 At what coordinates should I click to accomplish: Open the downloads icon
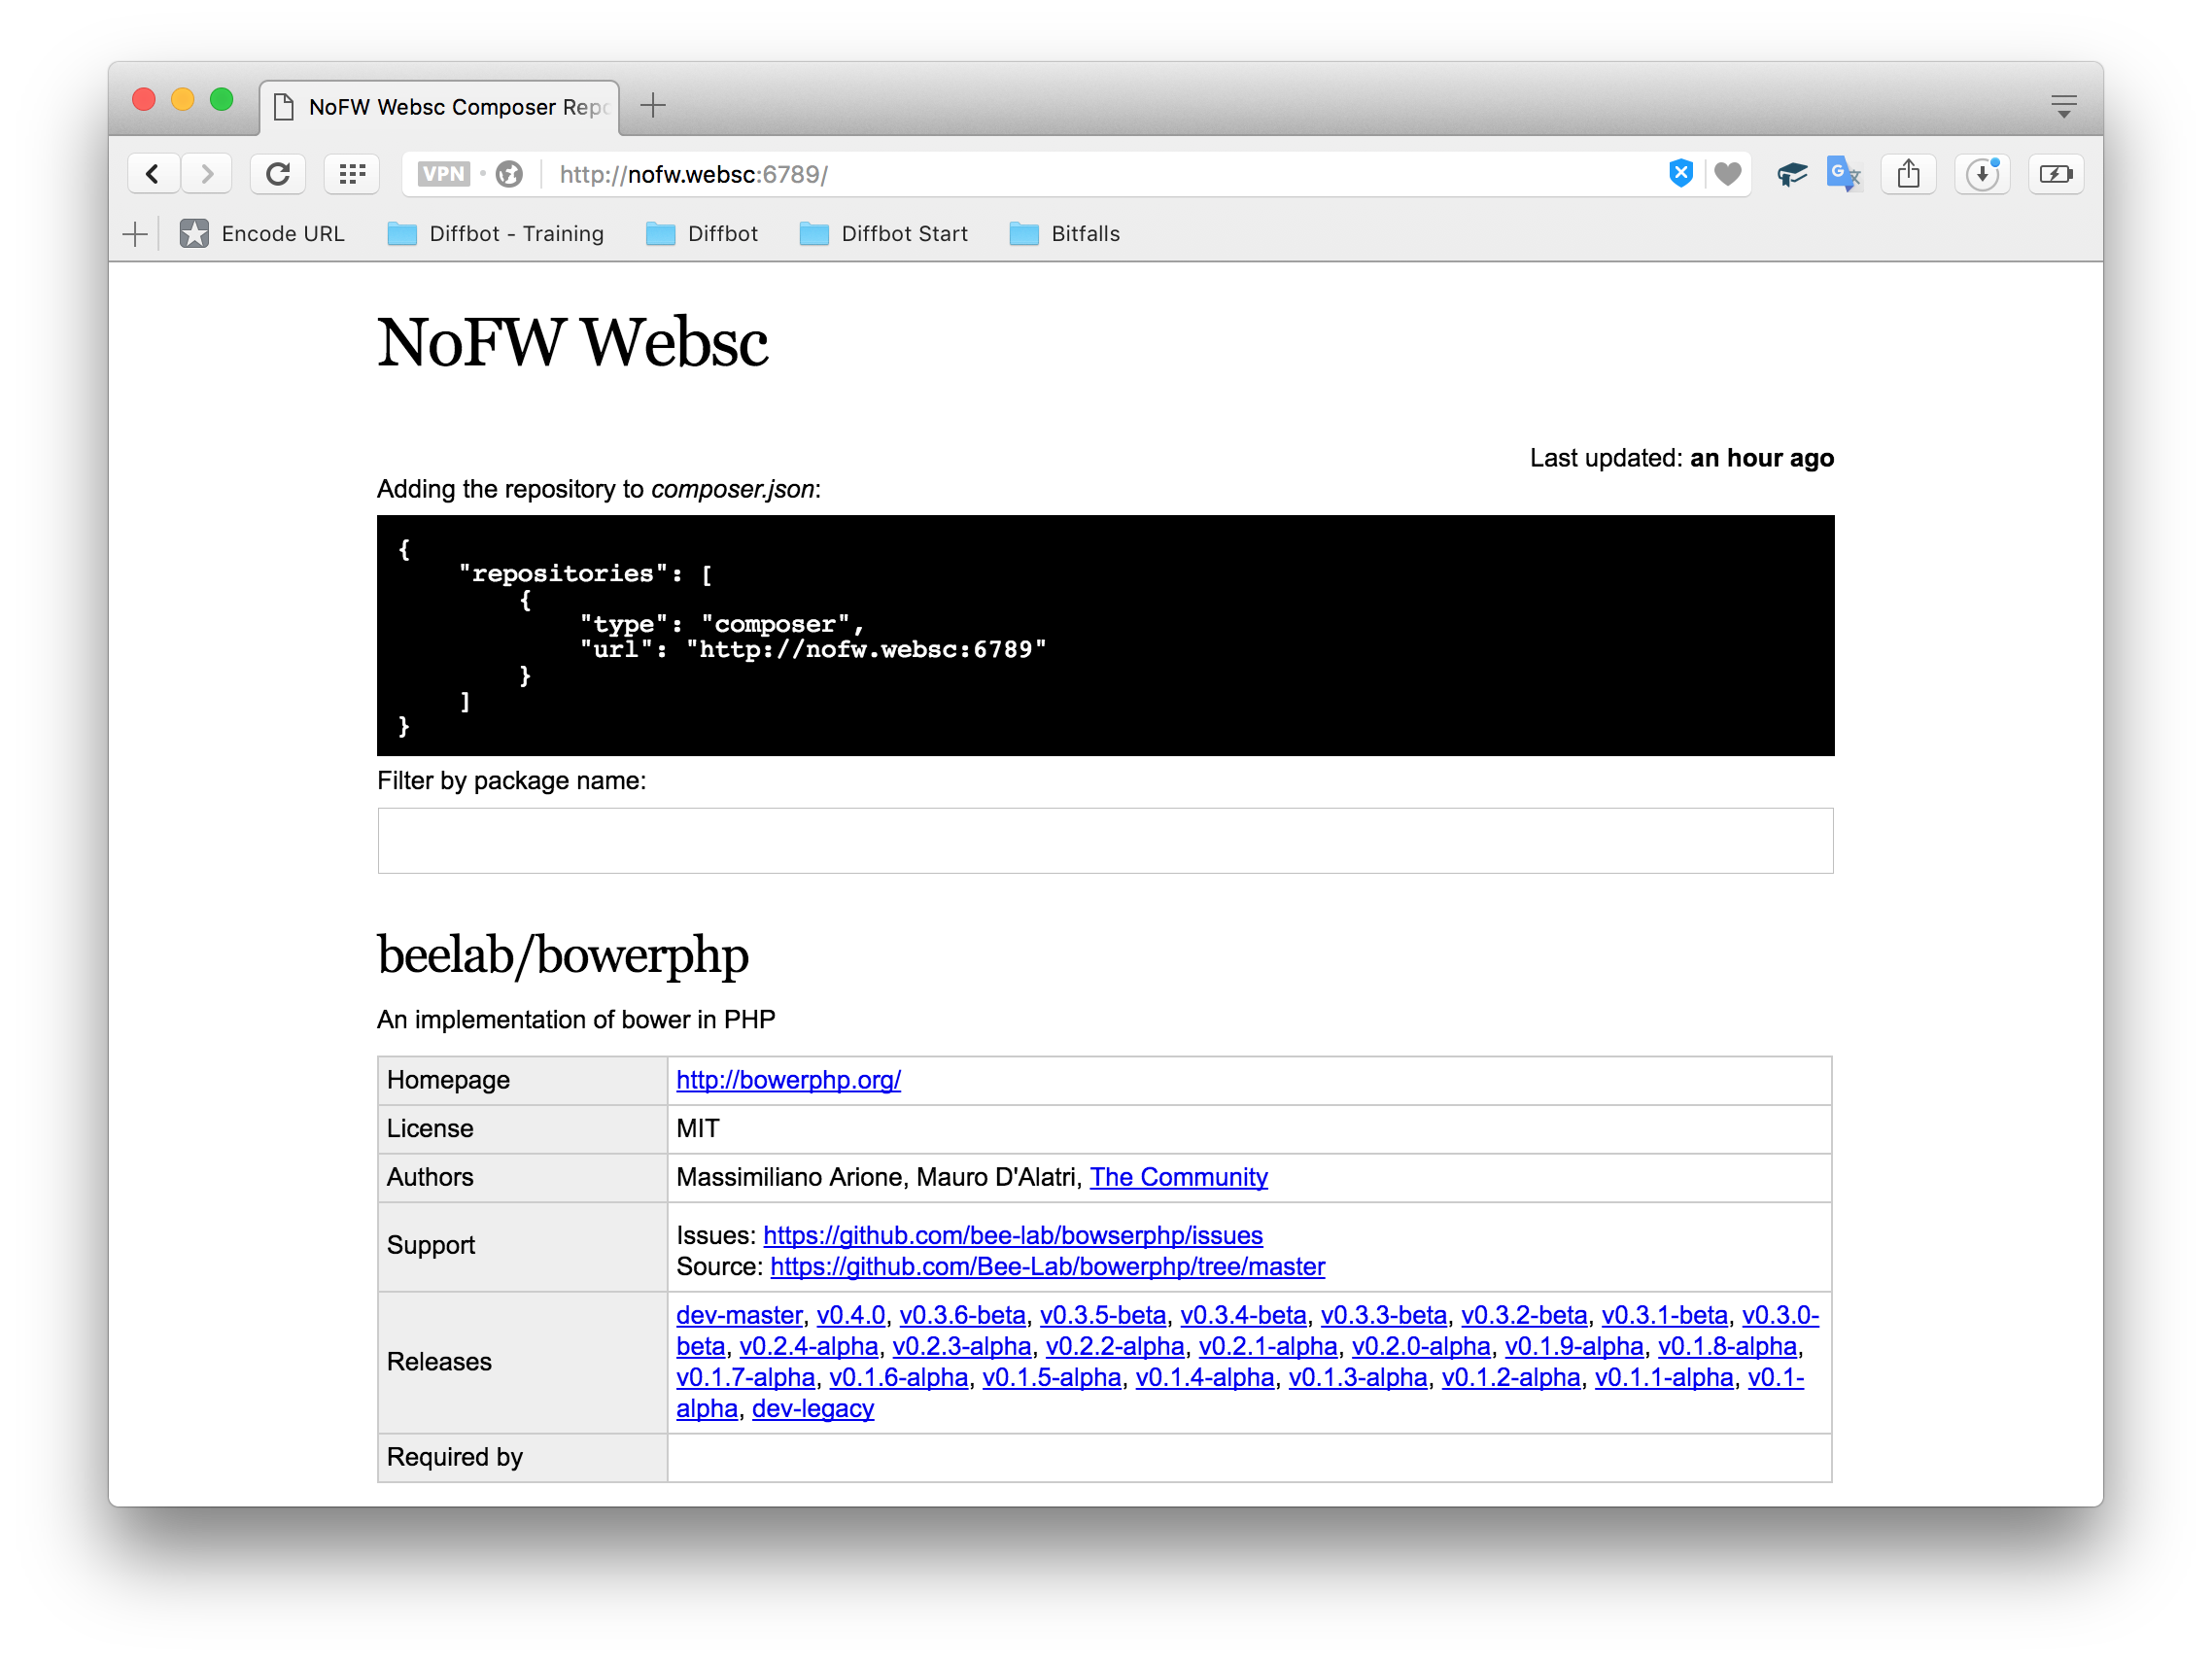[1982, 174]
